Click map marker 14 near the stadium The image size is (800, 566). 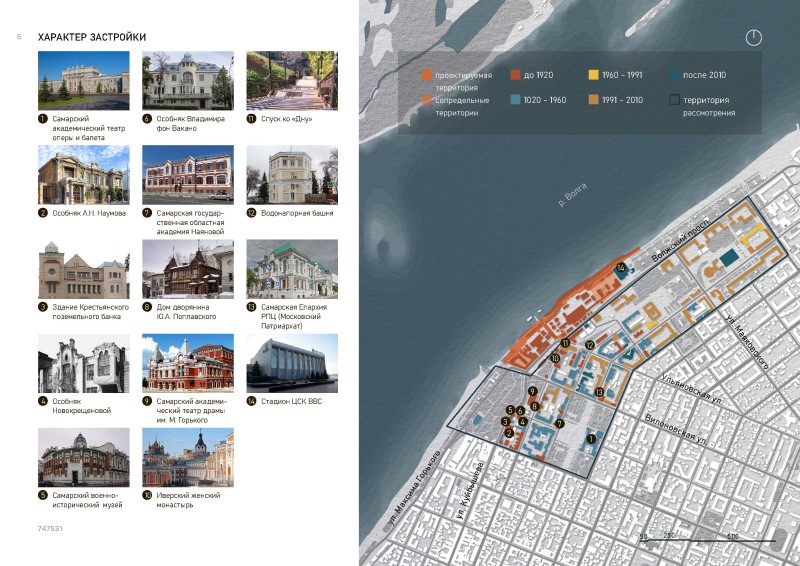point(621,268)
